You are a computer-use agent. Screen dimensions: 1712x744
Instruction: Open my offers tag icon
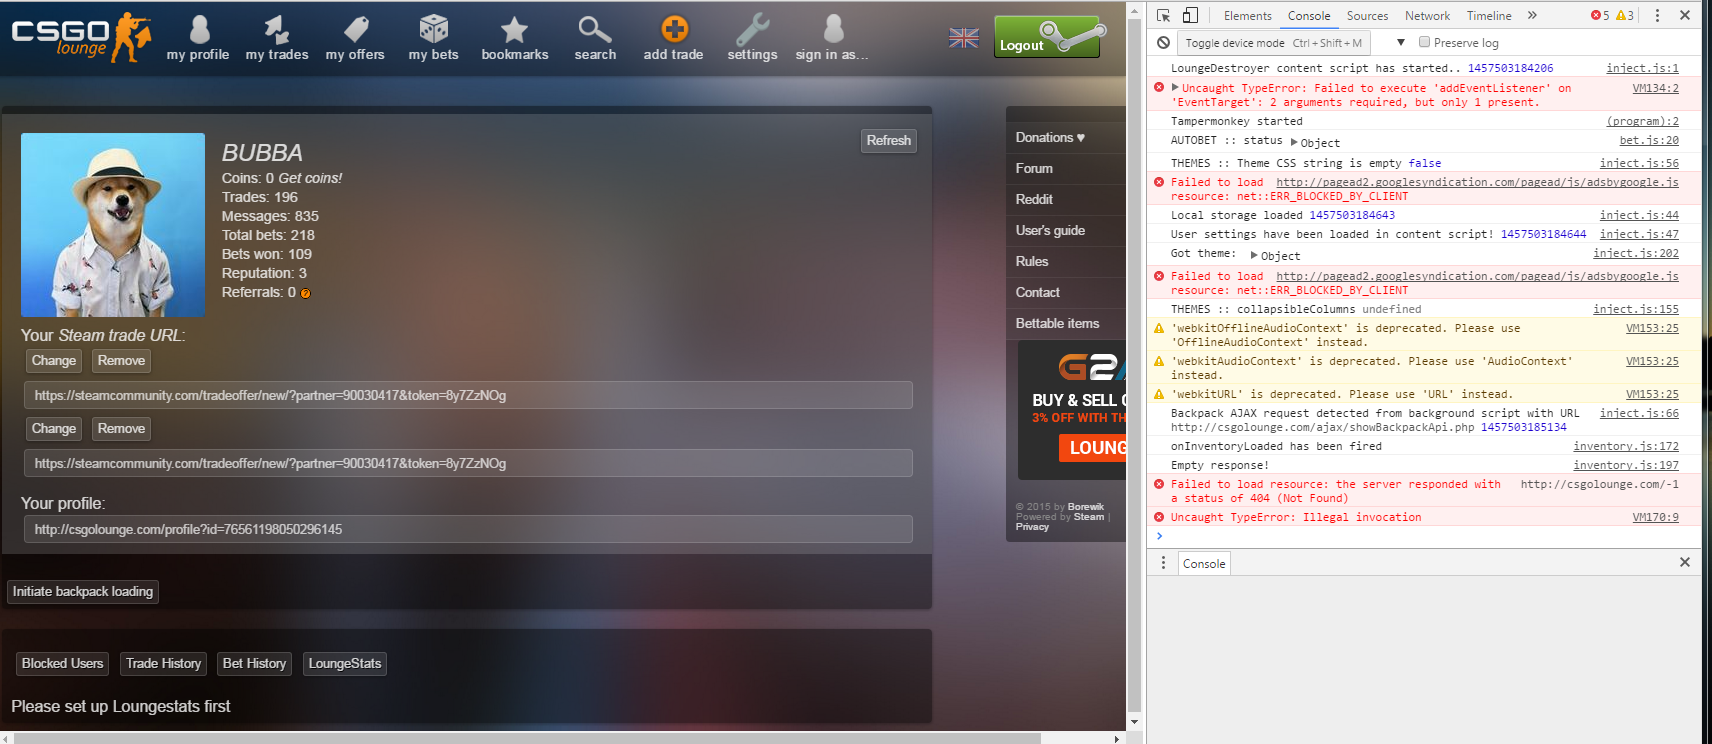point(356,28)
